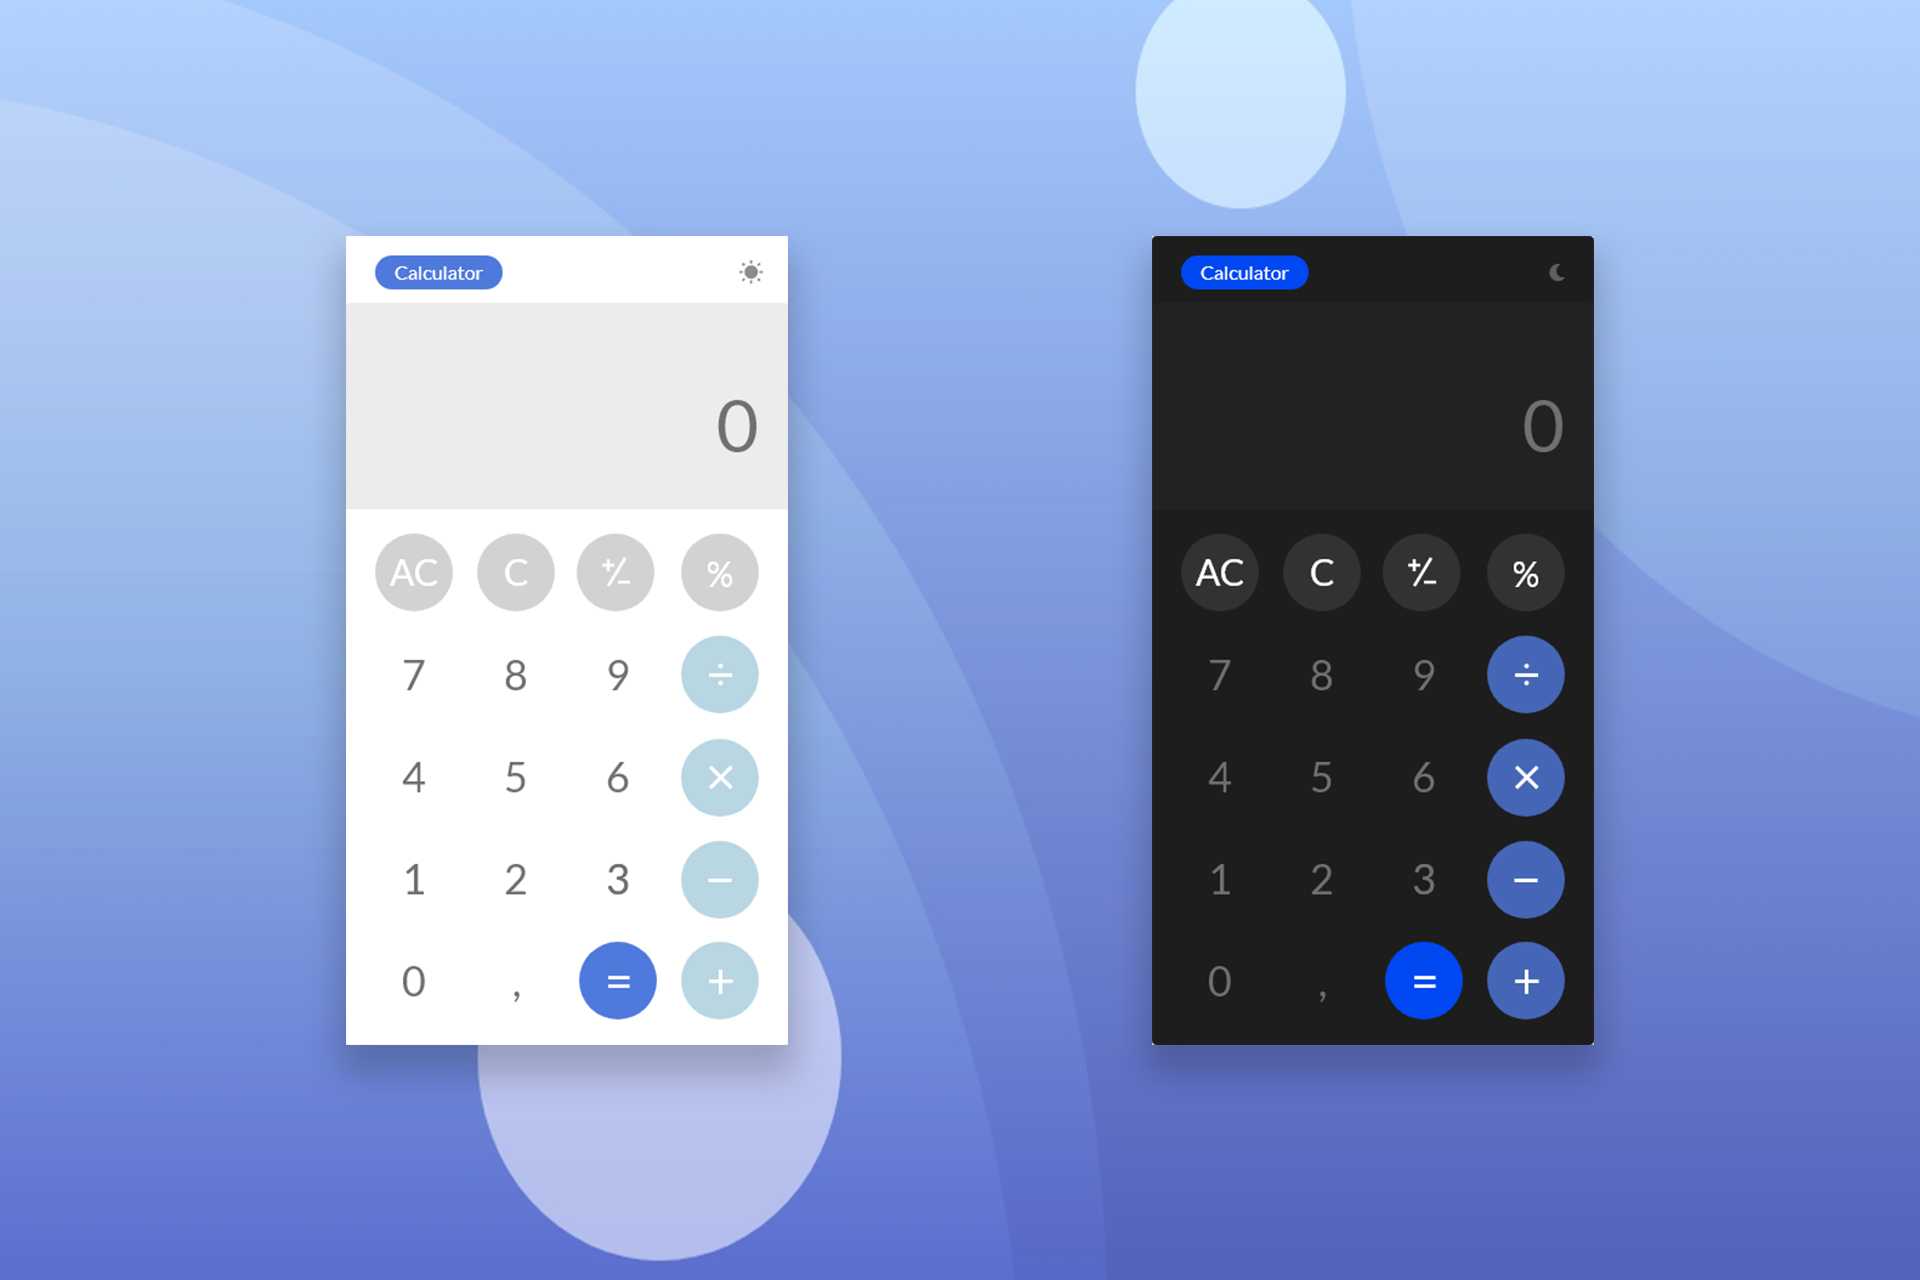Image resolution: width=1920 pixels, height=1280 pixels.
Task: Click the percentage (%) operator button
Action: point(719,571)
